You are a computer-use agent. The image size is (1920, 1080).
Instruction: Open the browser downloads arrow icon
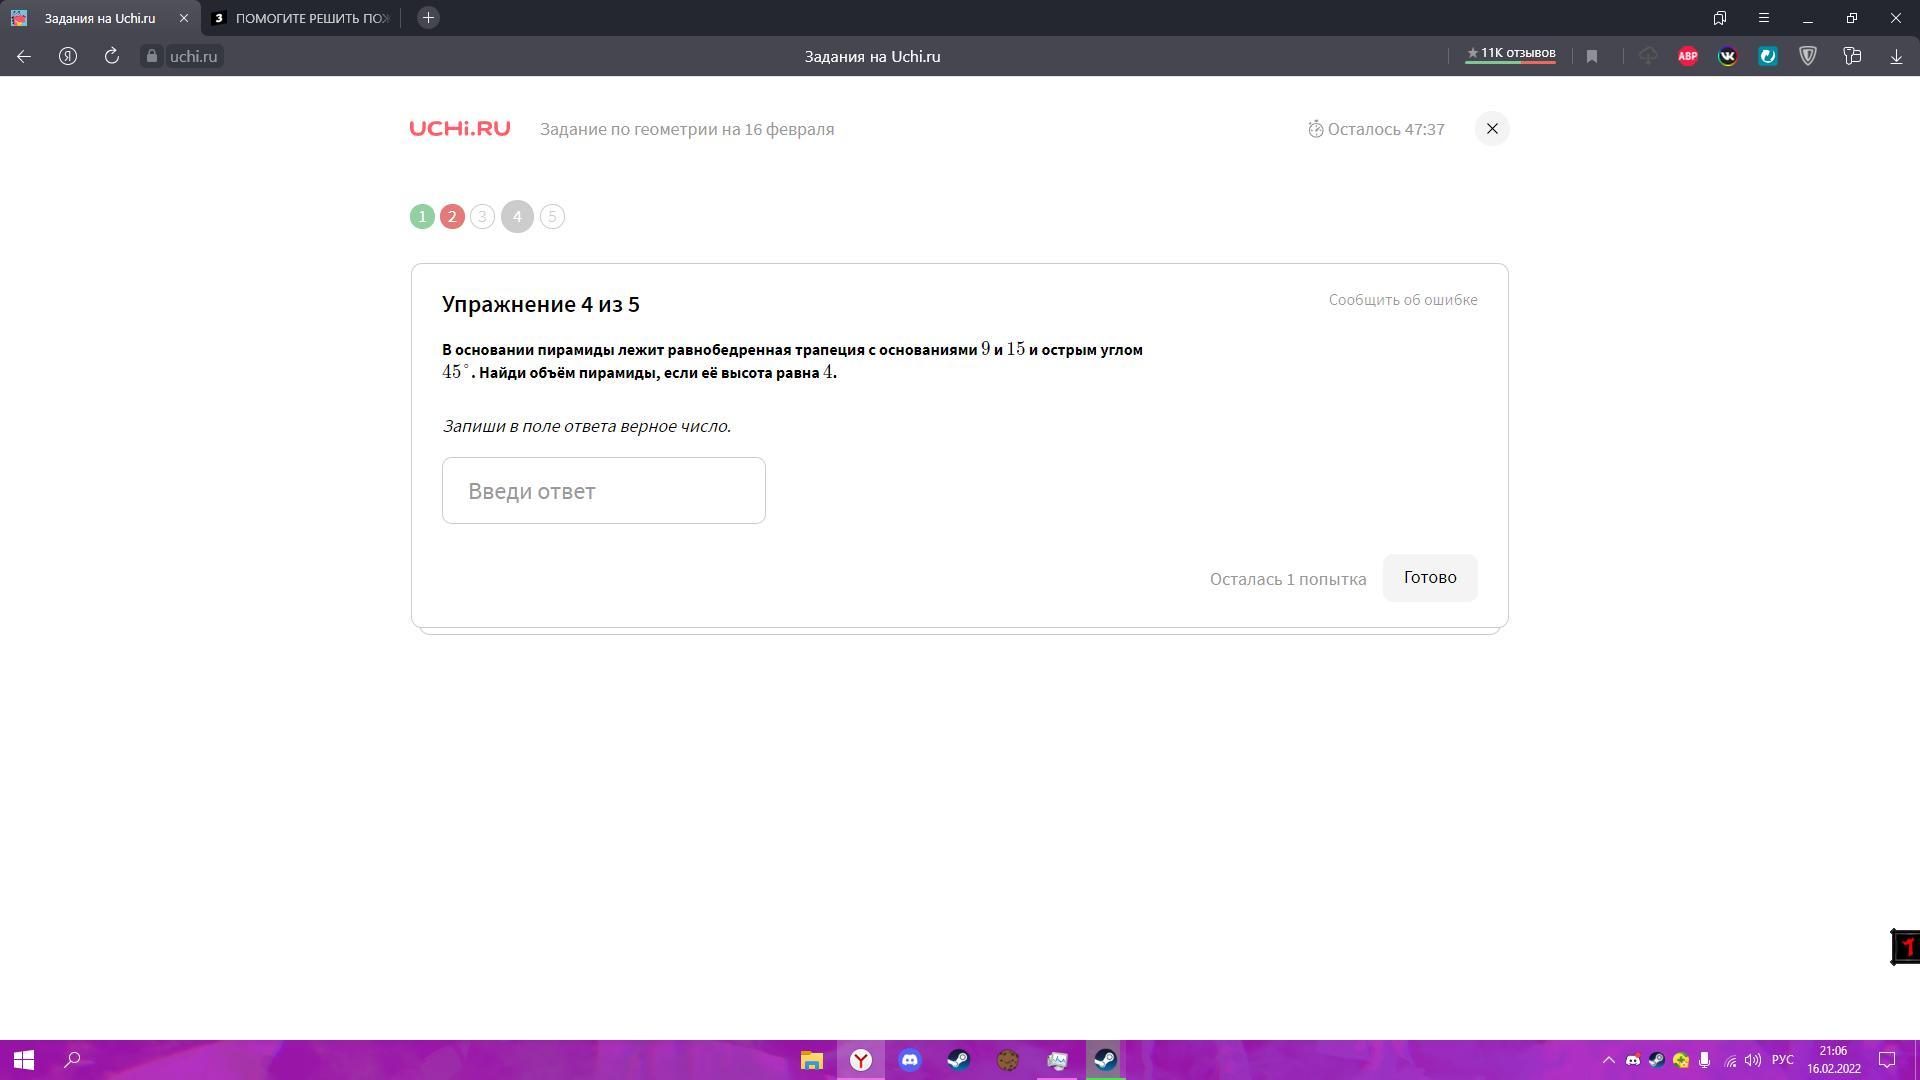[1896, 57]
